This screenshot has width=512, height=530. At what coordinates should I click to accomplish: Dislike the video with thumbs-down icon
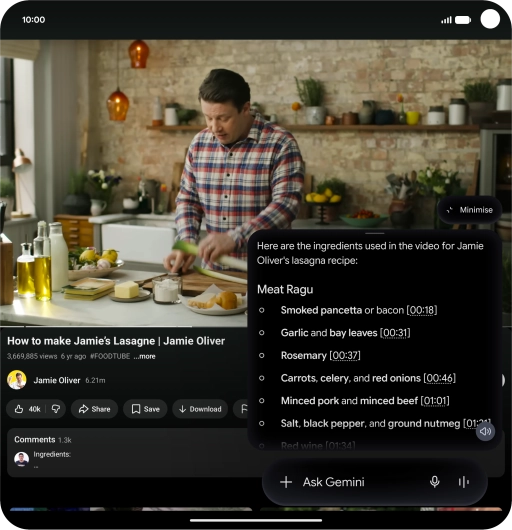pyautogui.click(x=56, y=409)
